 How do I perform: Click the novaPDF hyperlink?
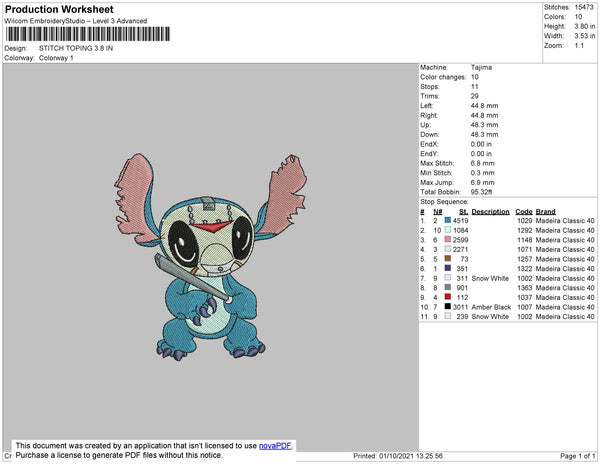tap(275, 446)
